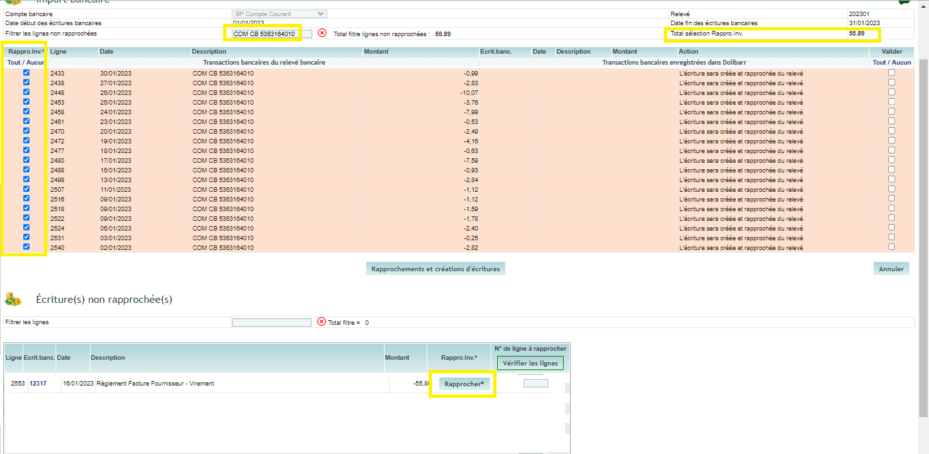Click 'Écriture(s) non rapprochée(s)' heading
The image size is (929, 454).
(x=104, y=299)
